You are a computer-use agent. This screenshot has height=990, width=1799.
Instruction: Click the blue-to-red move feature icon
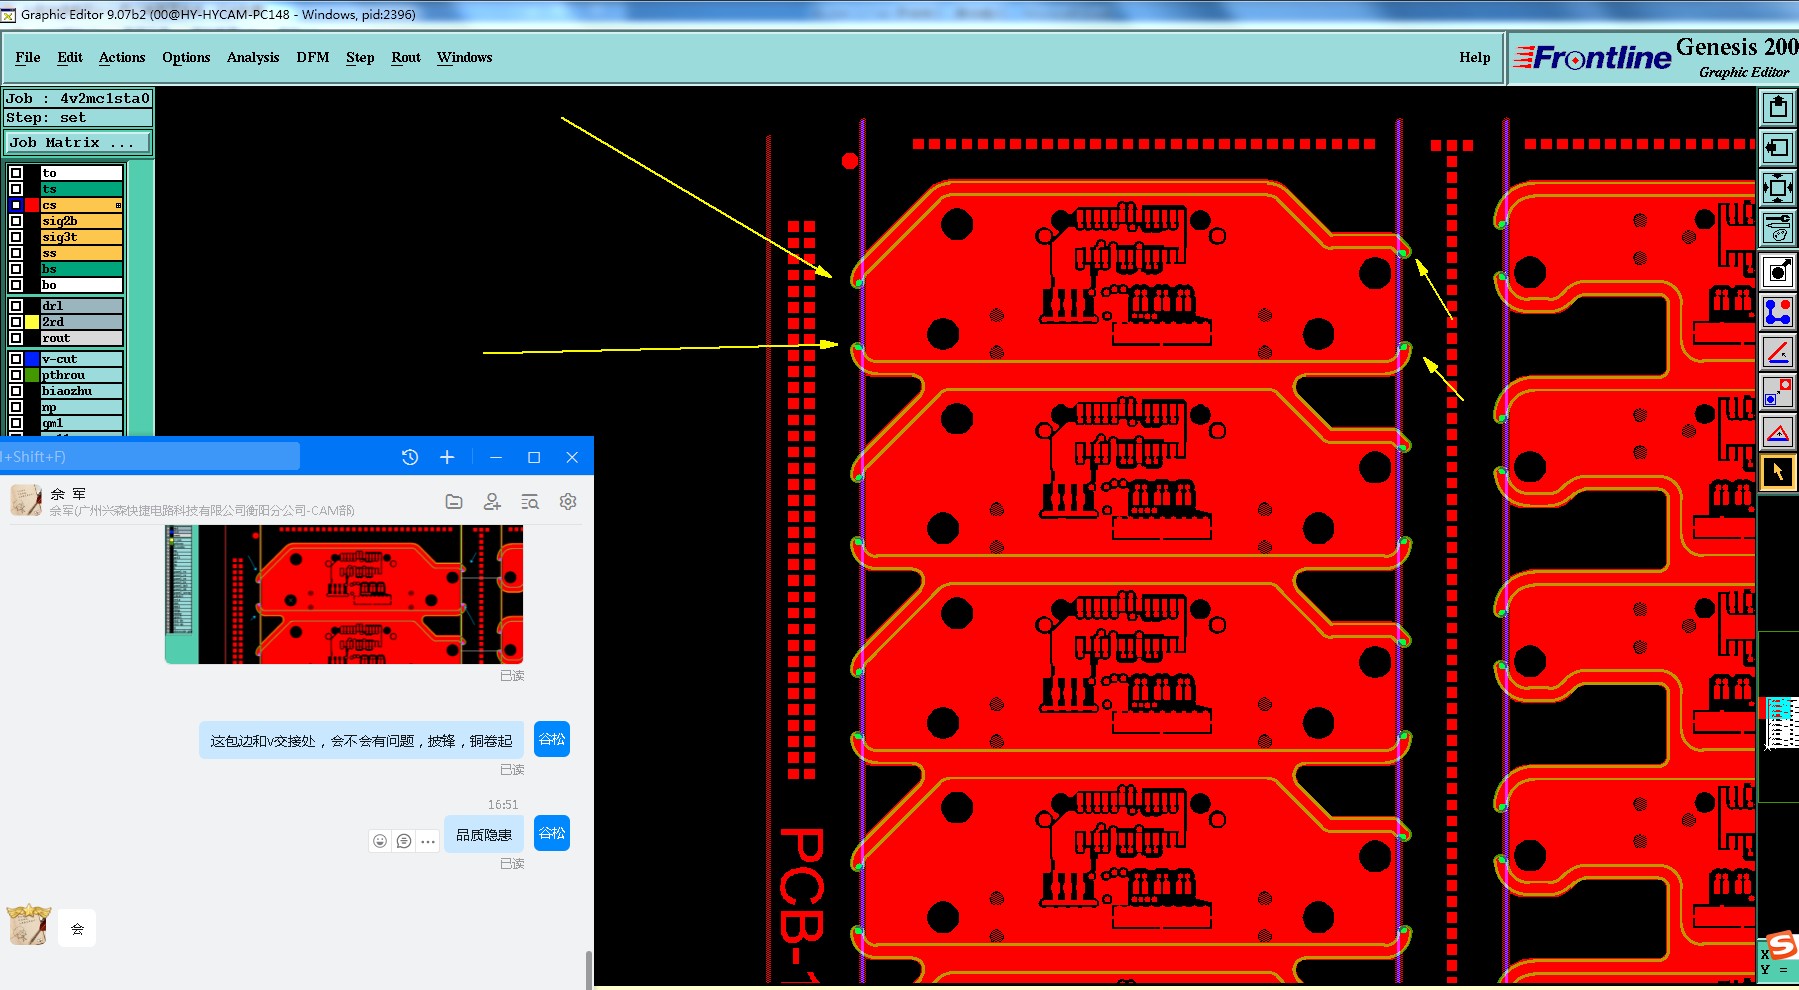pyautogui.click(x=1777, y=392)
